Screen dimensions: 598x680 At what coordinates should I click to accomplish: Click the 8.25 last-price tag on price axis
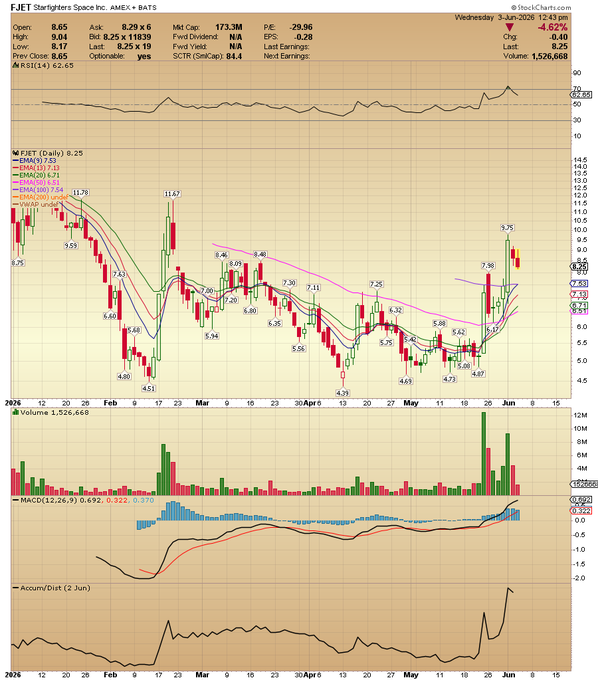click(x=579, y=267)
